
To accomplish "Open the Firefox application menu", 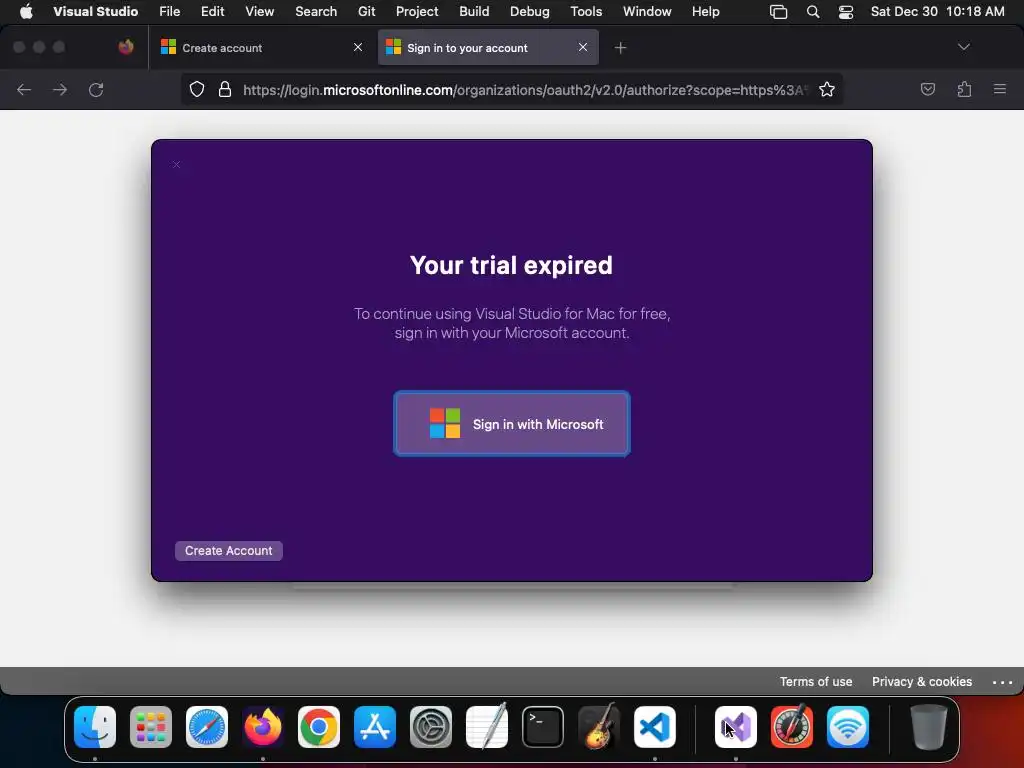I will (x=1000, y=89).
